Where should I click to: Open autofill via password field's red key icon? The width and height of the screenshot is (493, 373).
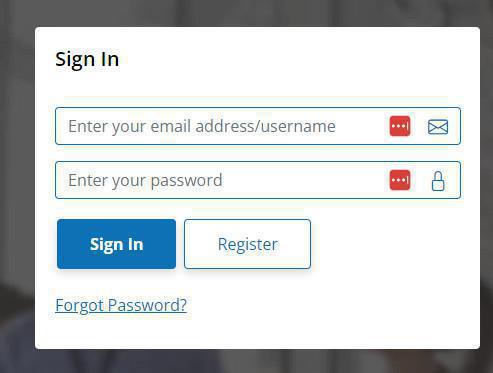pyautogui.click(x=400, y=180)
